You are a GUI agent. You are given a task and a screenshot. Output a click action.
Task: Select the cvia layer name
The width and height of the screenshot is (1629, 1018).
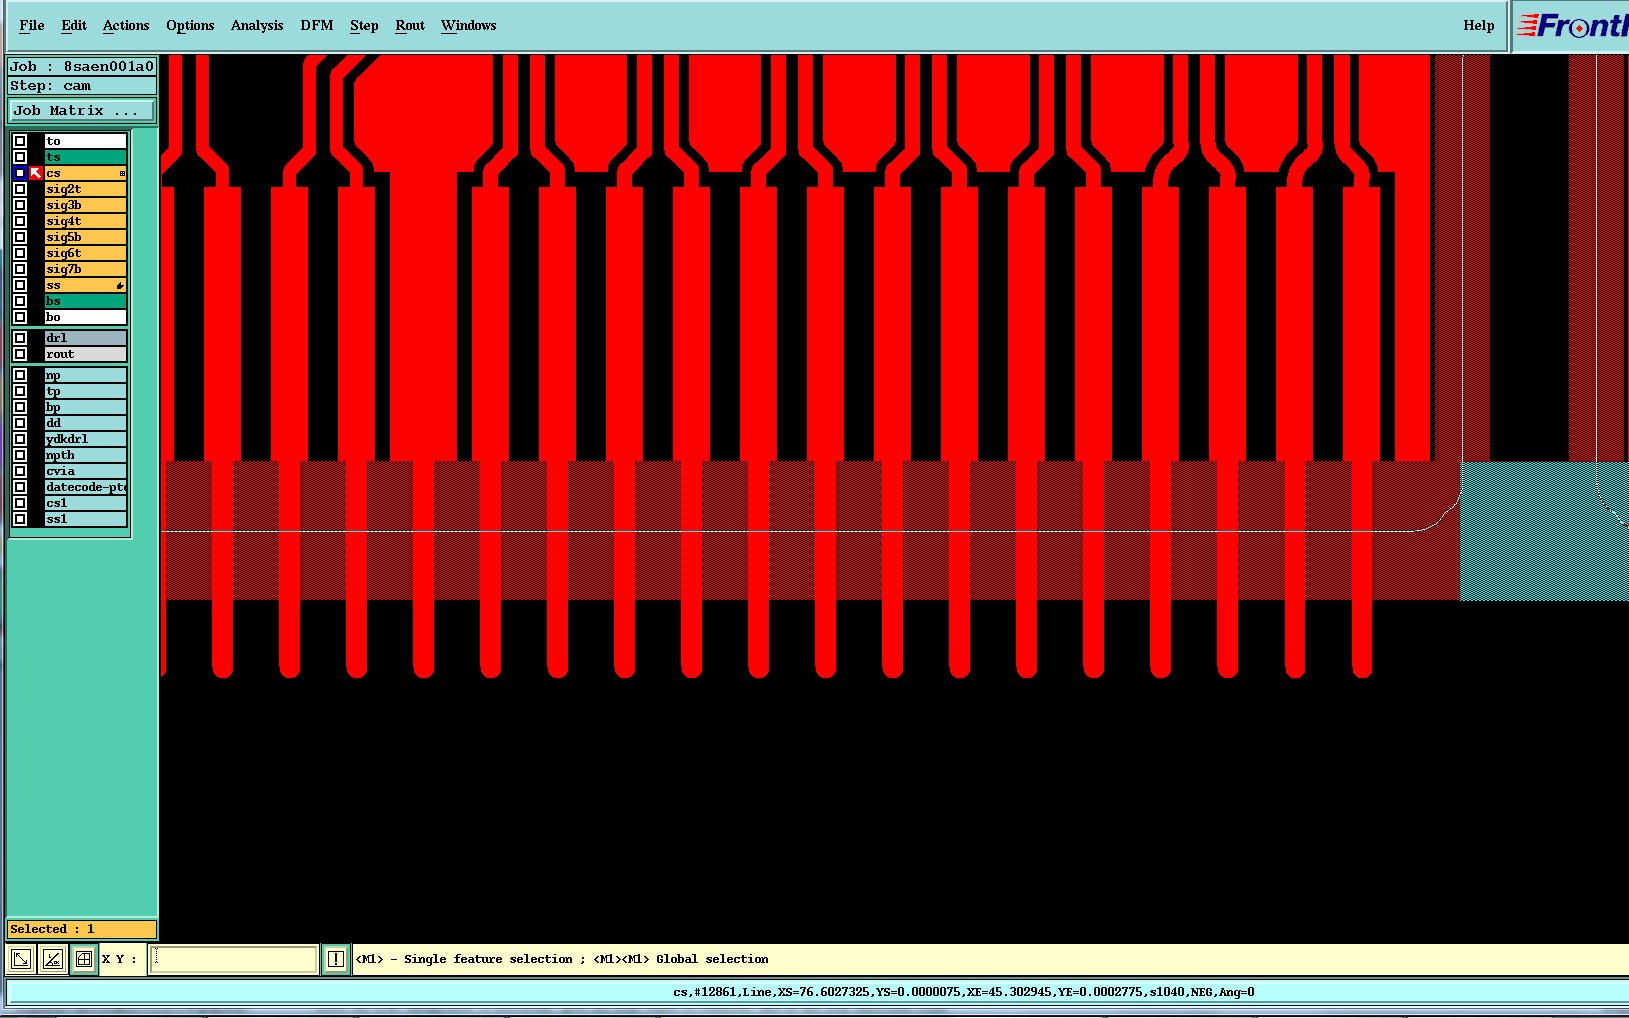point(85,471)
